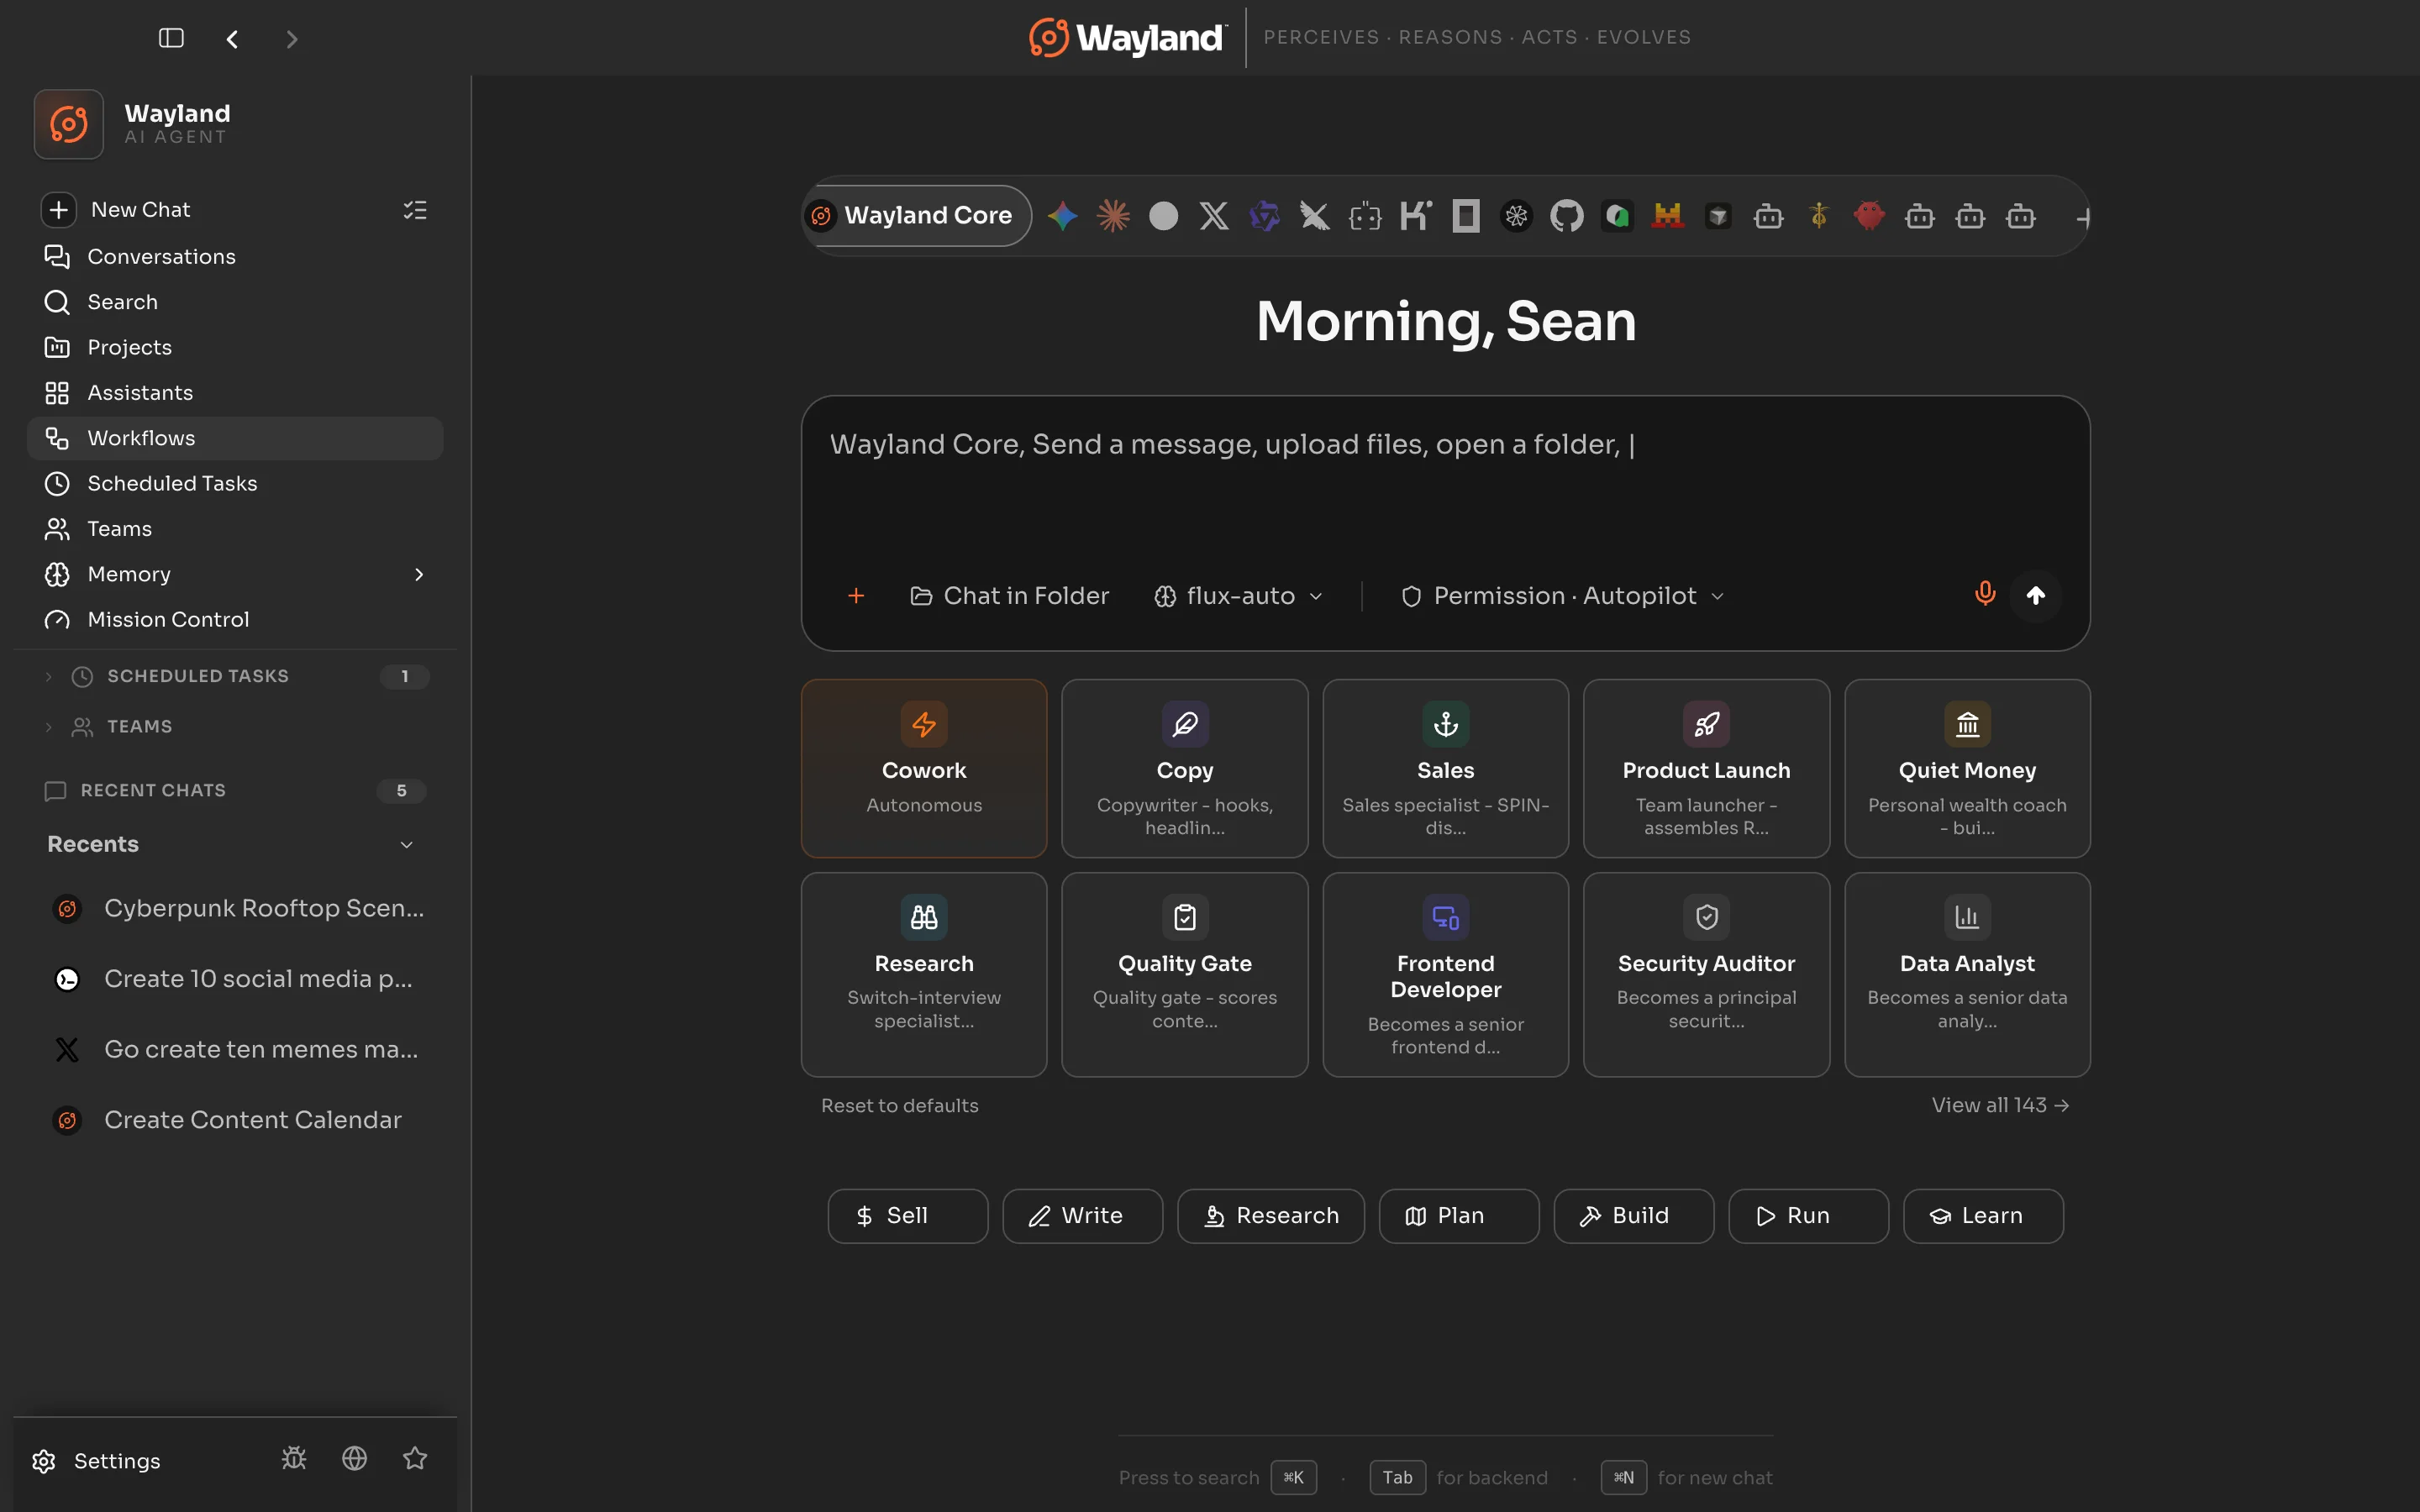Select the Kimi K backend icon
The image size is (2420, 1512).
1415,216
